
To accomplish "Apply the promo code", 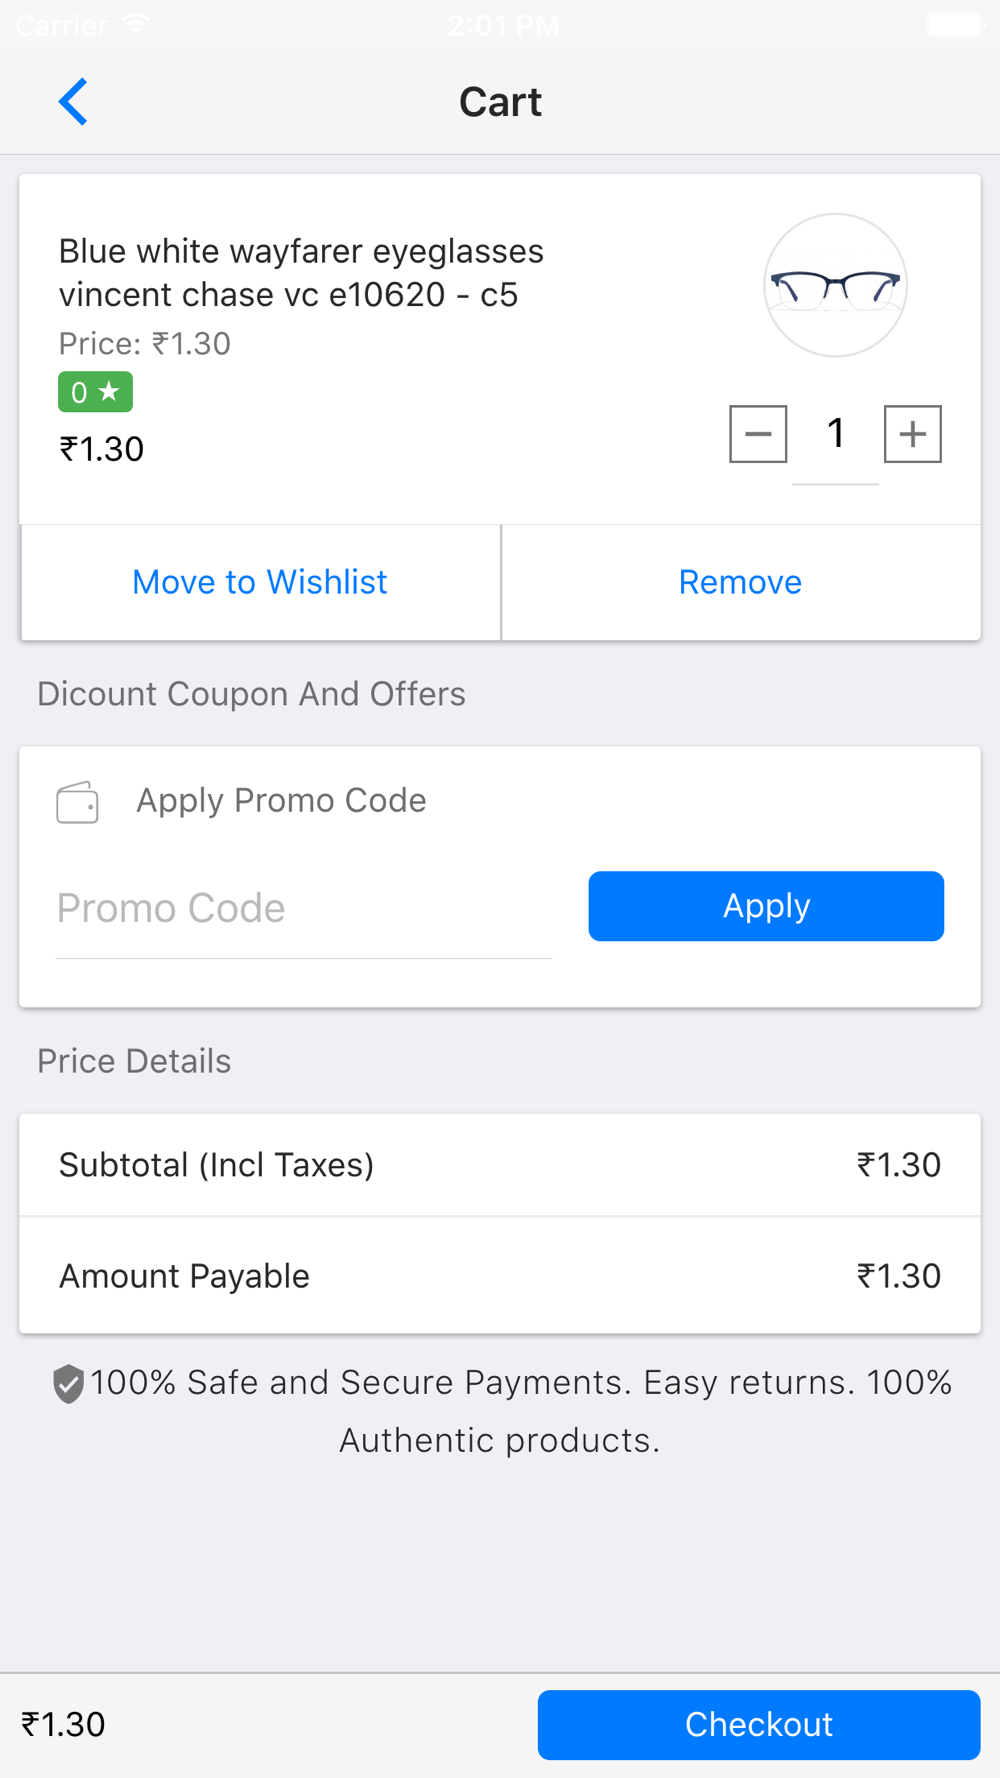I will [x=766, y=906].
